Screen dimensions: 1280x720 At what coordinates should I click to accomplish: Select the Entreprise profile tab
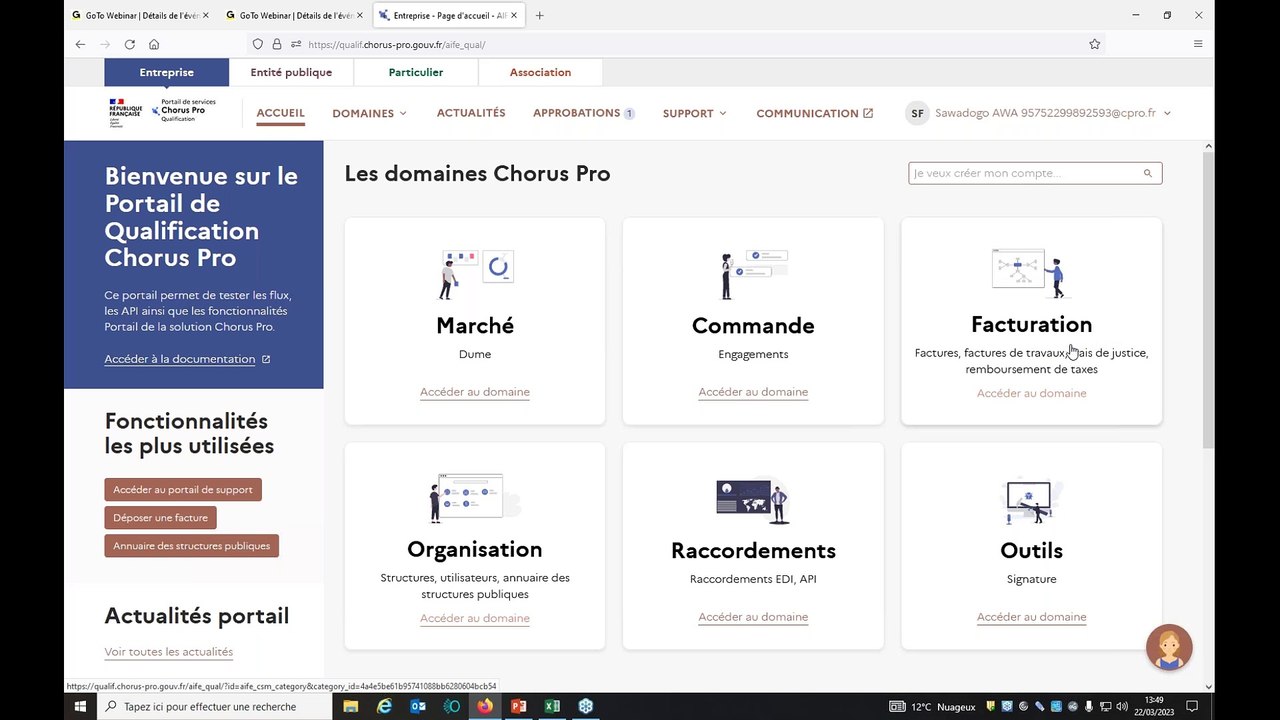coord(167,72)
